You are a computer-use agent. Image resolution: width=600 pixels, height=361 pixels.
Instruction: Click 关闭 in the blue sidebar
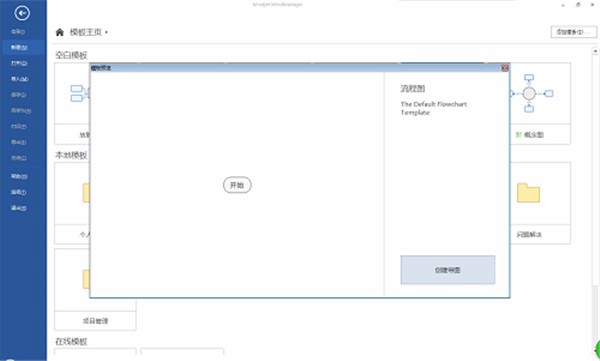tap(18, 158)
